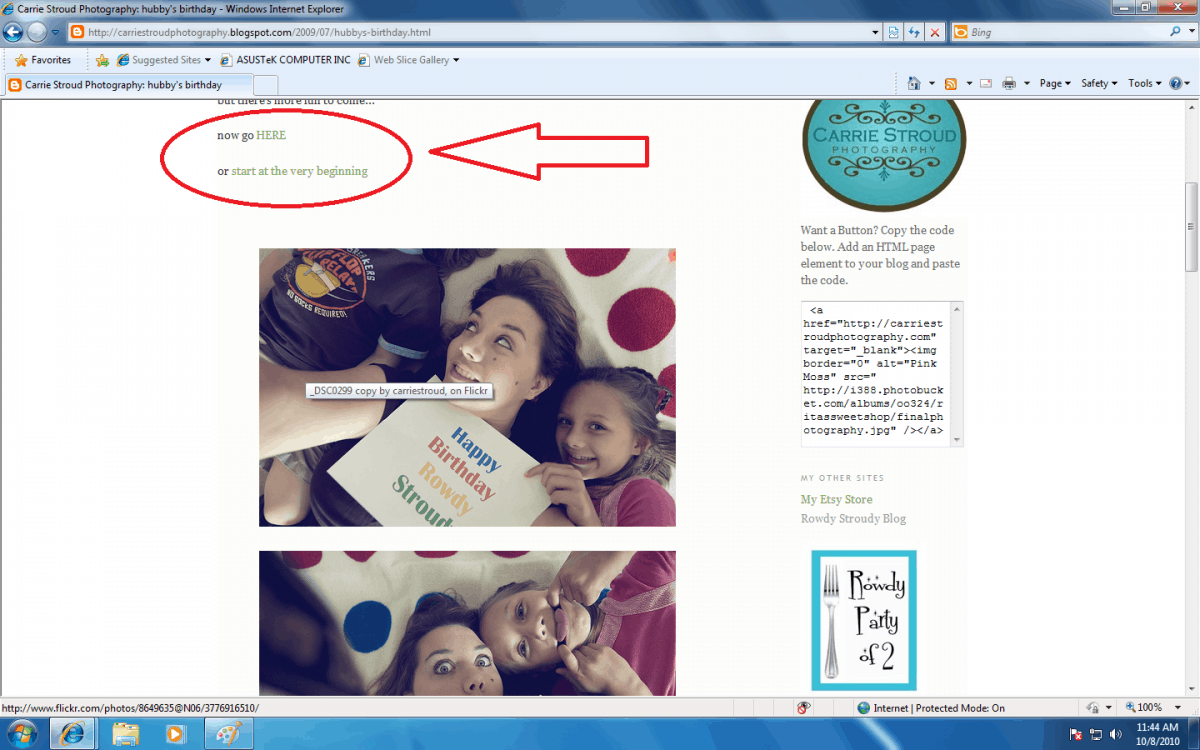
Task: Open the Rowdy Stroudy Blog link
Action: (853, 519)
